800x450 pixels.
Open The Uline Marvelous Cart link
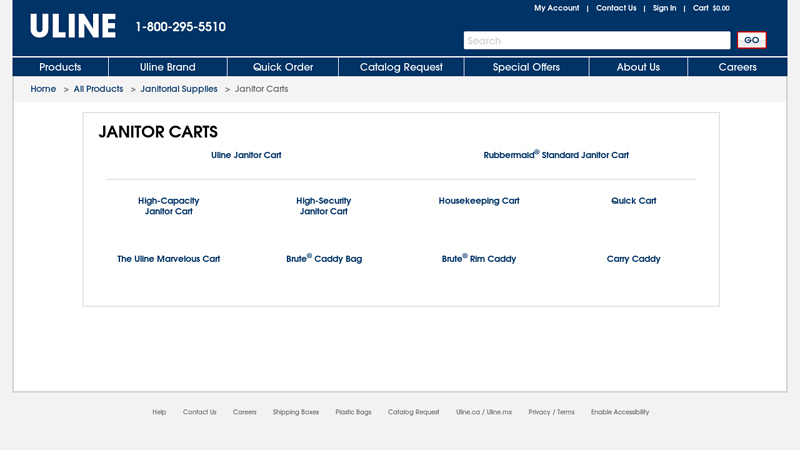coord(168,259)
